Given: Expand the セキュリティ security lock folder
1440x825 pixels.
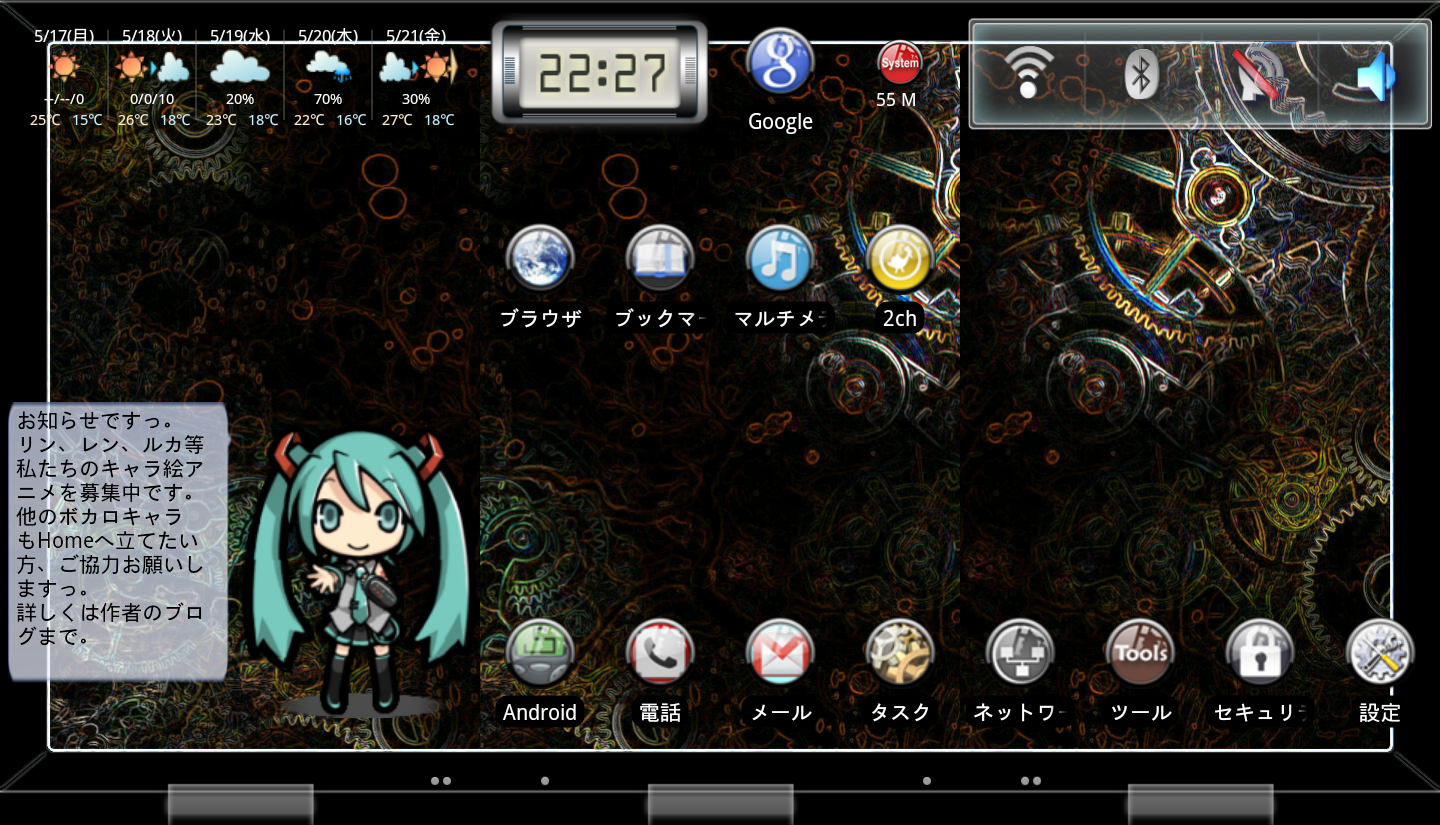Looking at the screenshot, I should pos(1260,653).
